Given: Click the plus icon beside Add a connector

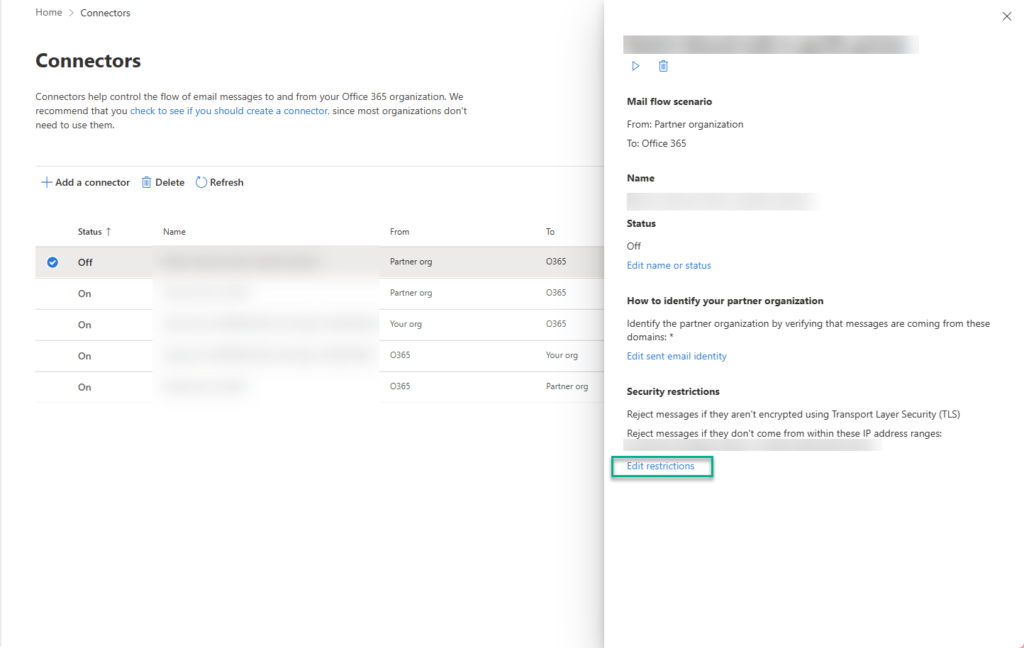Looking at the screenshot, I should [46, 182].
